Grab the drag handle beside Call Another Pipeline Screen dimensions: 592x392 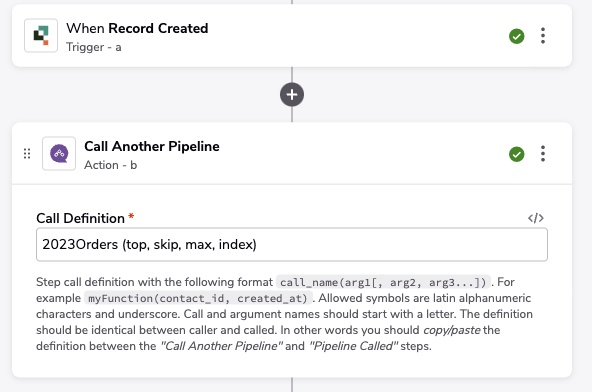27,154
